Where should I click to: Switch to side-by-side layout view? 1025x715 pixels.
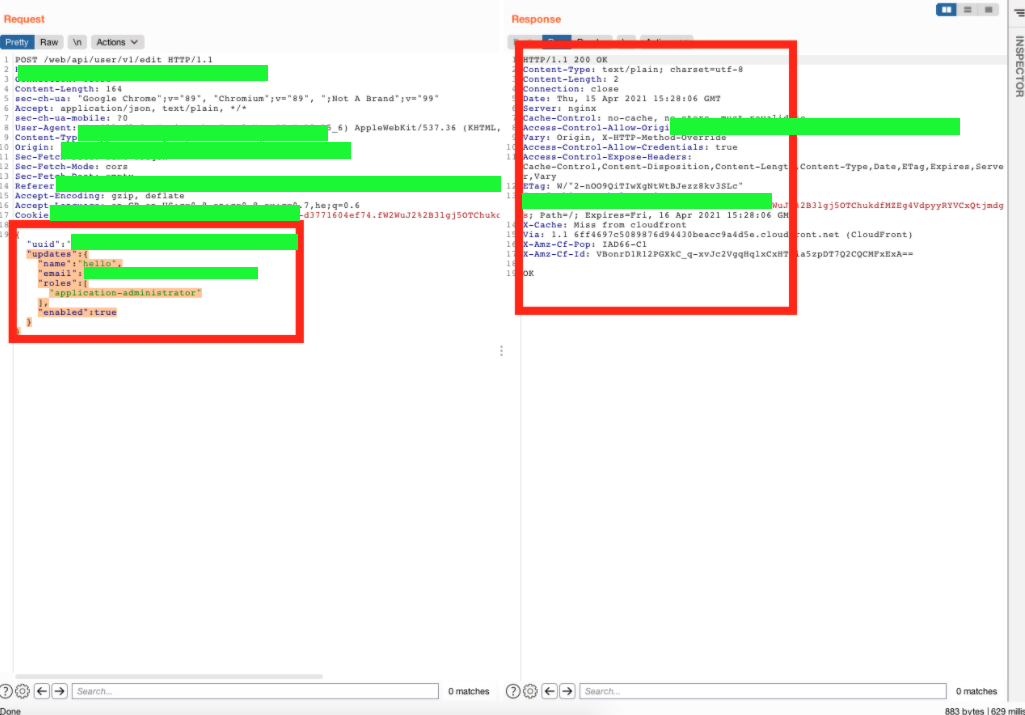pyautogui.click(x=946, y=10)
